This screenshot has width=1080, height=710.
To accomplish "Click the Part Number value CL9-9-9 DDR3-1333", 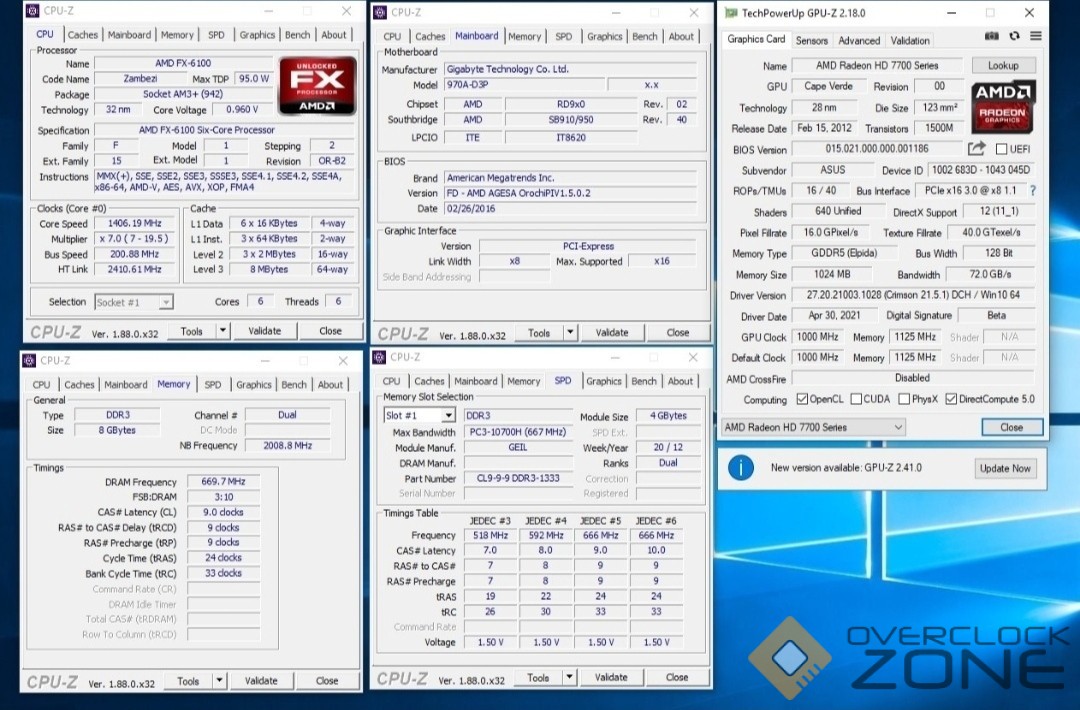I will click(518, 478).
